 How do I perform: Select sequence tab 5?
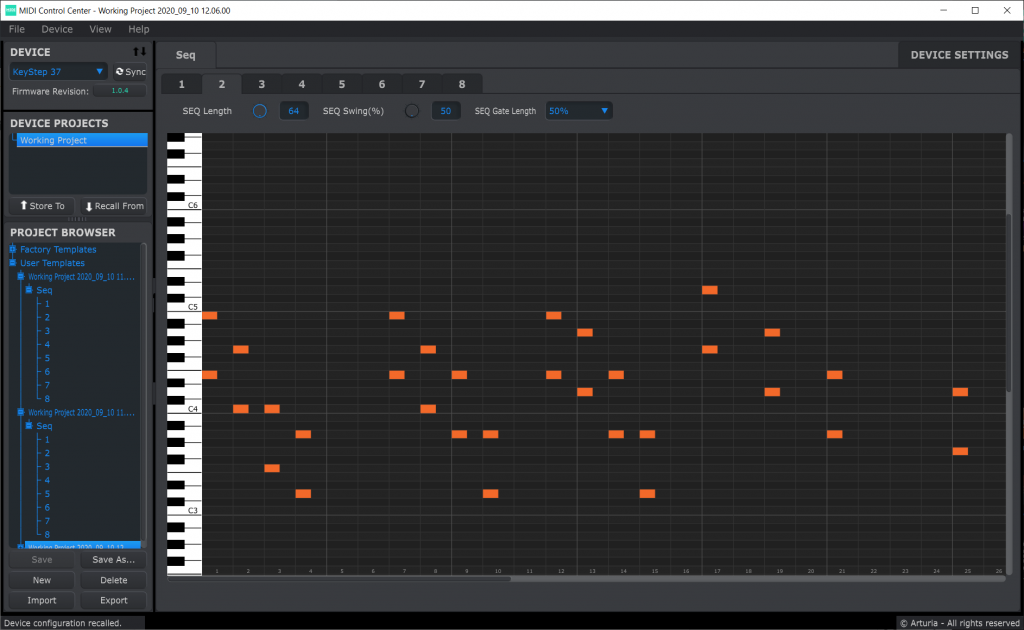click(341, 84)
